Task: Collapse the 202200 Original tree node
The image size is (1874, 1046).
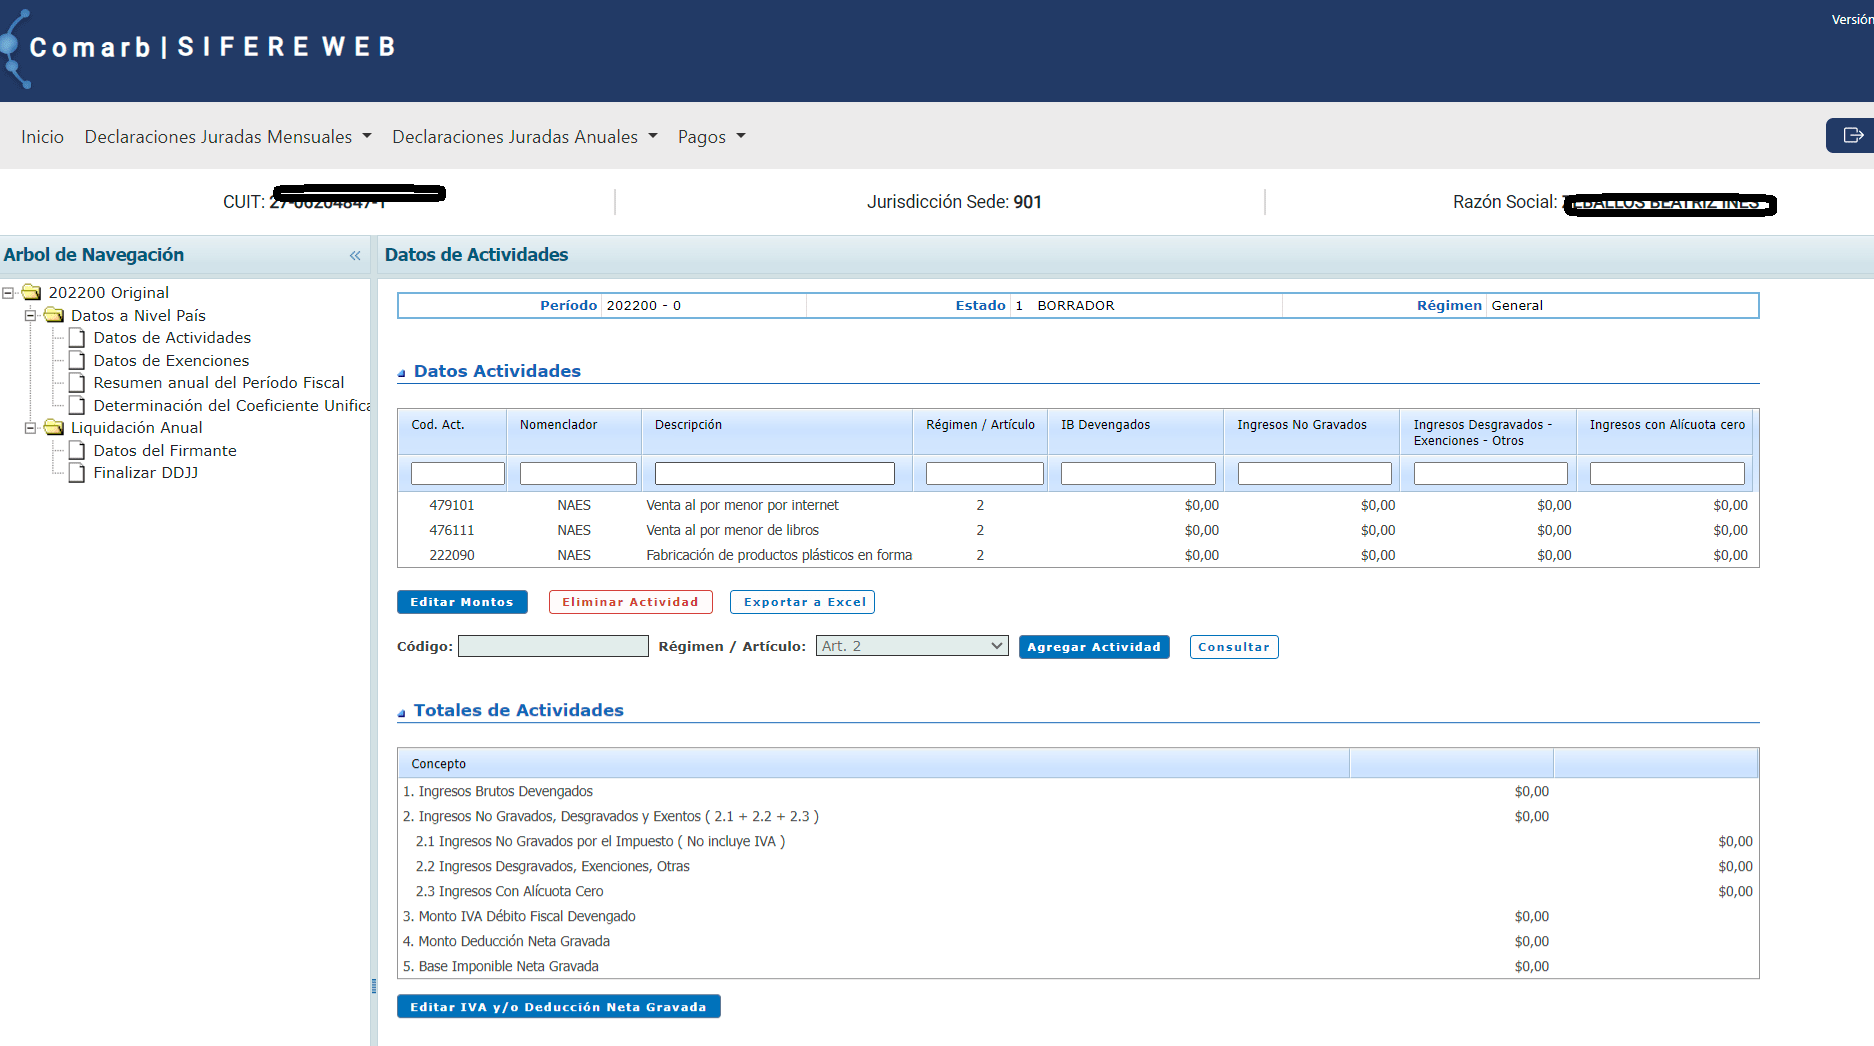Action: click(8, 292)
